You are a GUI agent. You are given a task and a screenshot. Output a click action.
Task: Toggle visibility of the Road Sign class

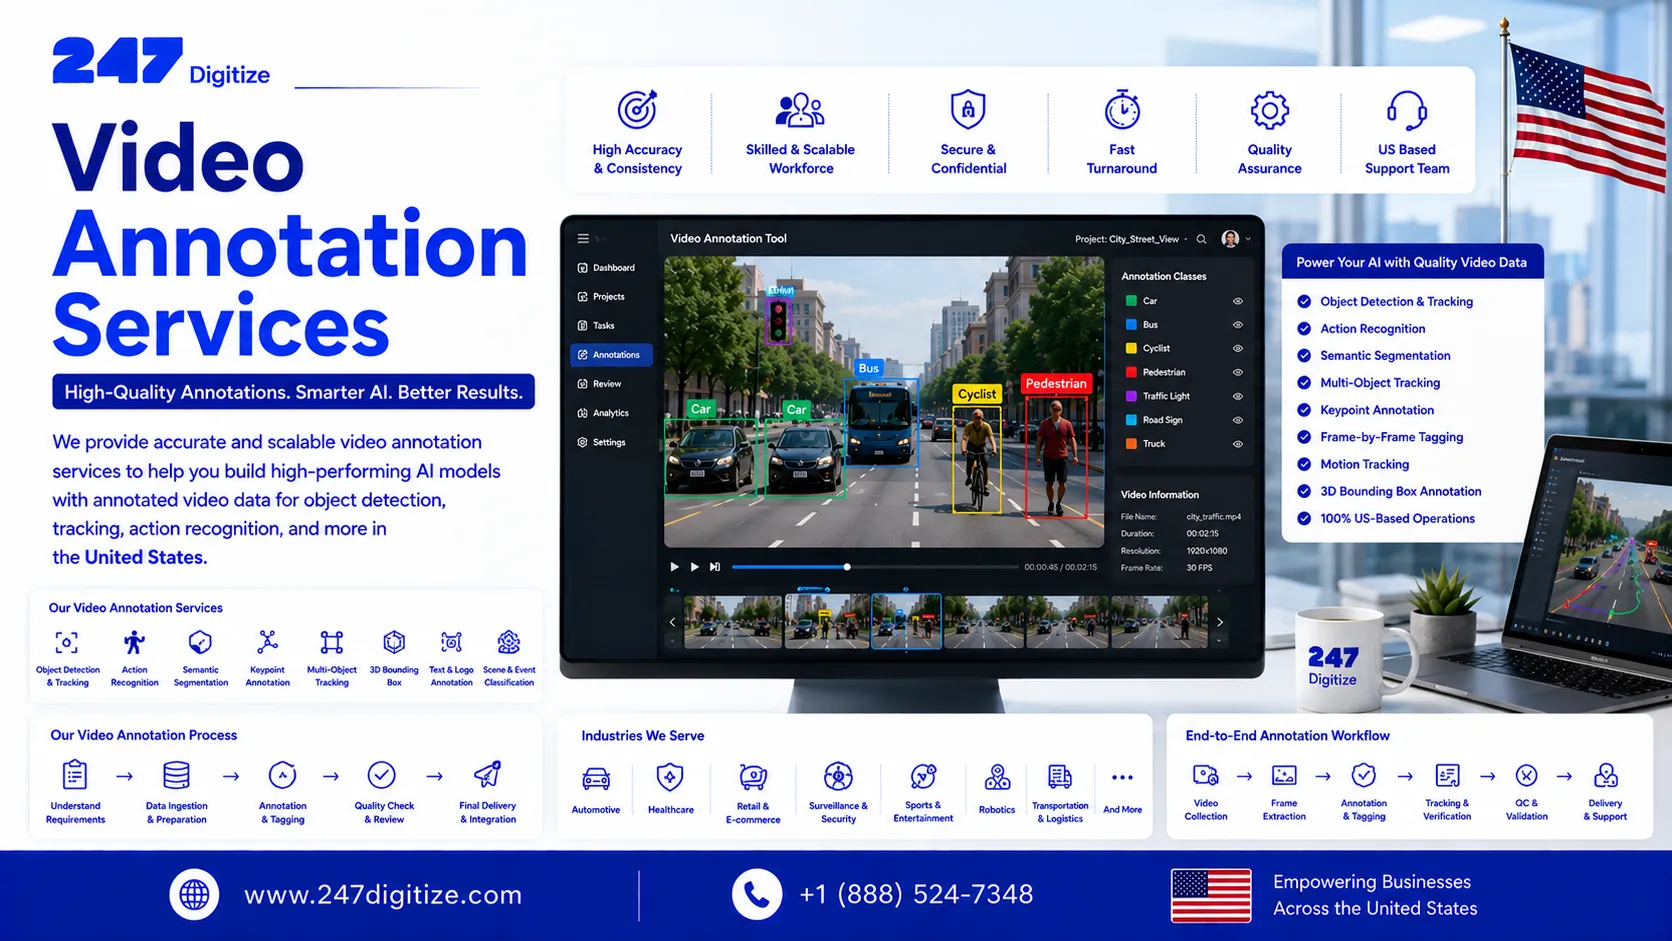coord(1238,420)
